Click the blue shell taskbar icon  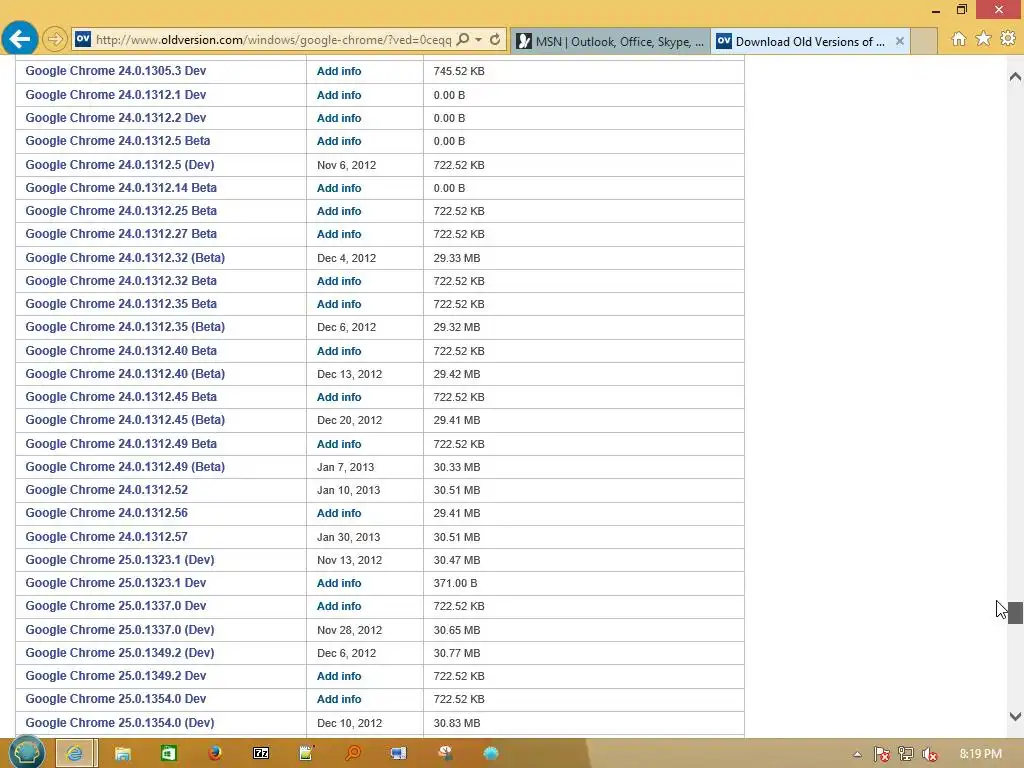point(491,753)
